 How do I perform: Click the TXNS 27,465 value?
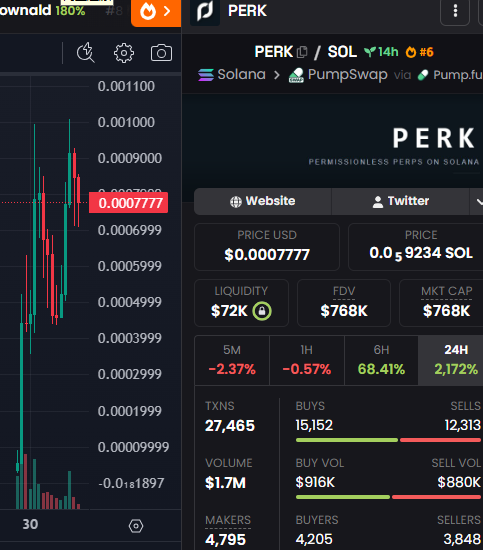230,426
